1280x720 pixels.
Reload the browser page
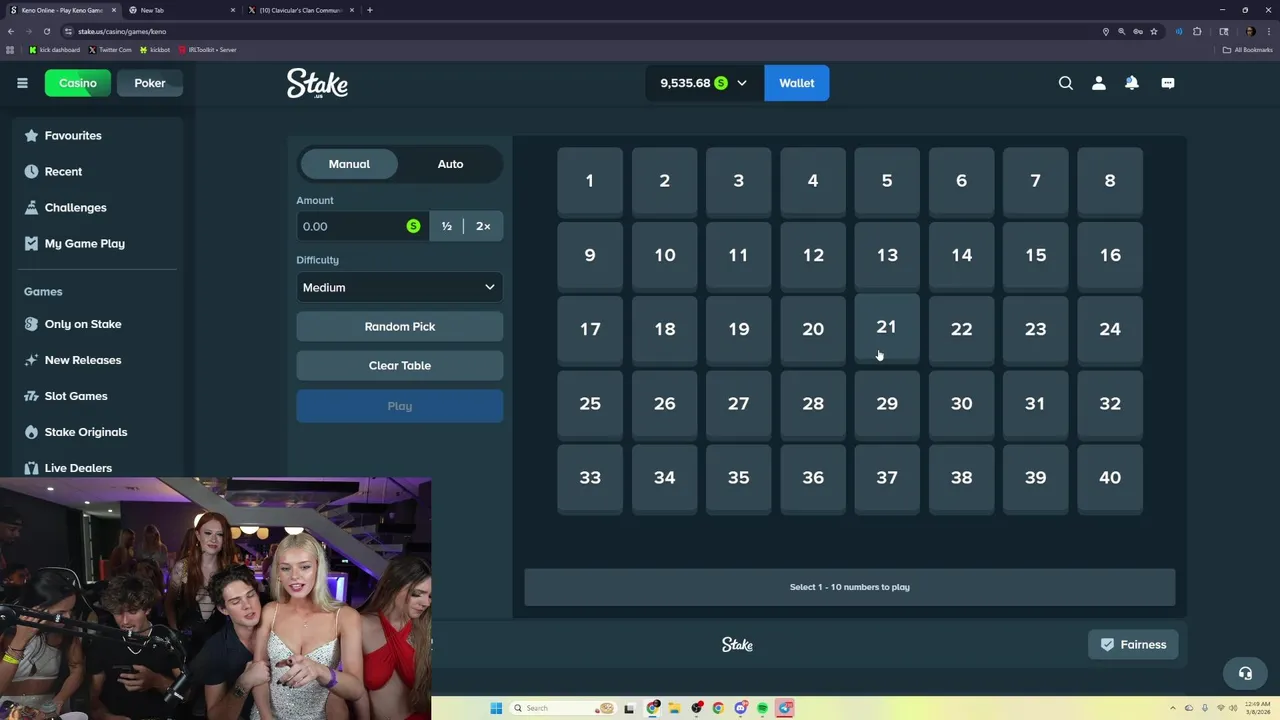(x=46, y=31)
